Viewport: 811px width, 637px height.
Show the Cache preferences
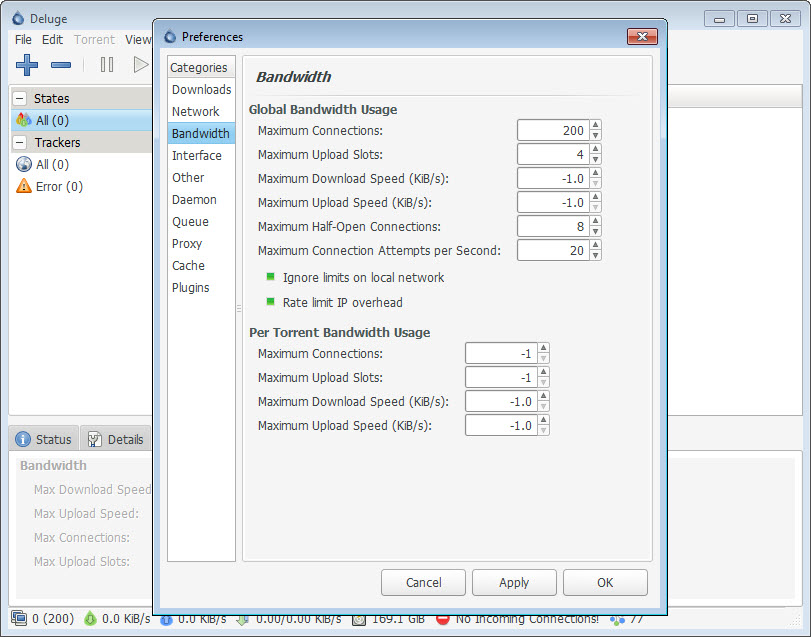[x=201, y=265]
